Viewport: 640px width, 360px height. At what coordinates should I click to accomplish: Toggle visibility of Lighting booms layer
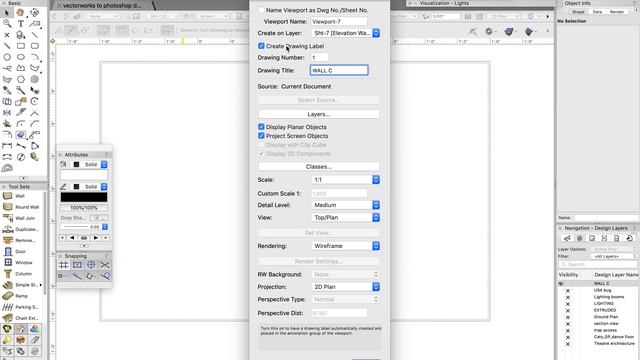click(x=567, y=297)
